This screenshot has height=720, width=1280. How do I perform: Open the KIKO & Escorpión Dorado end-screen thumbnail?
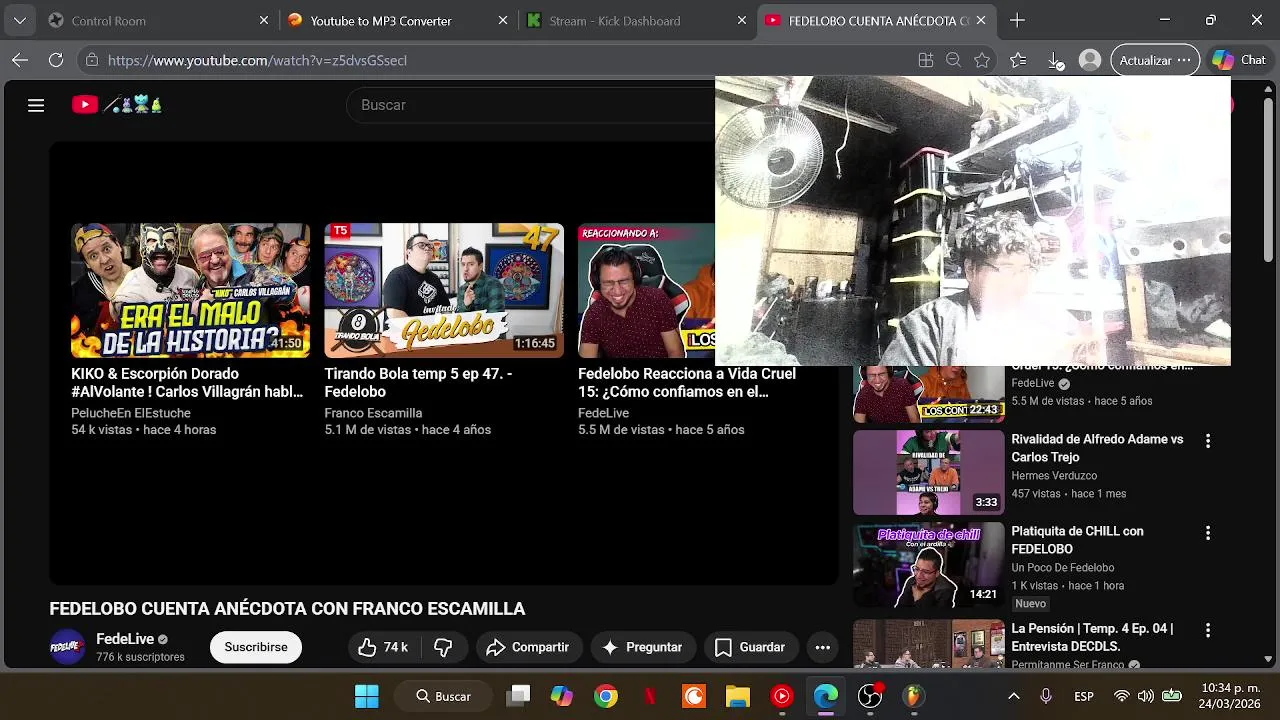190,290
